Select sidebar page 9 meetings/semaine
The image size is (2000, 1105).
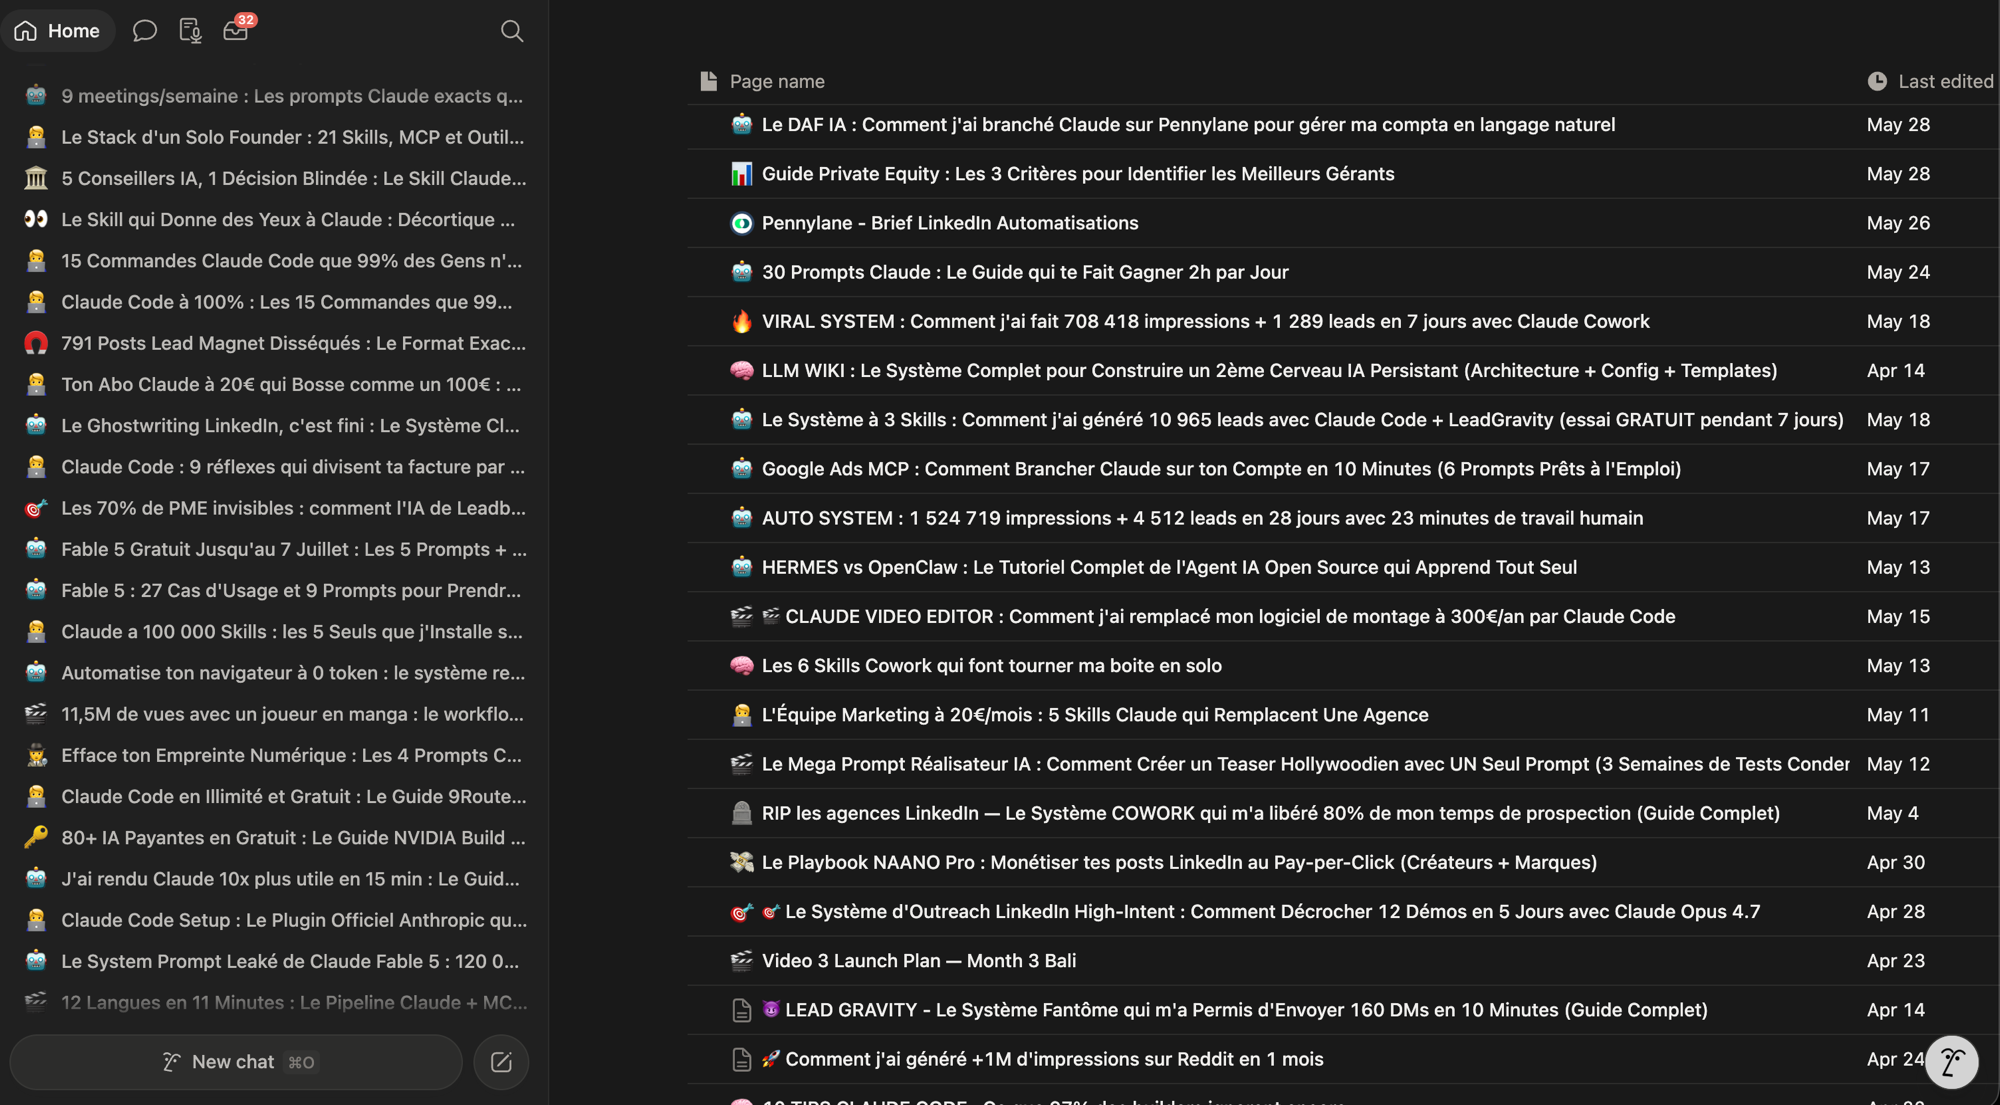(x=275, y=96)
